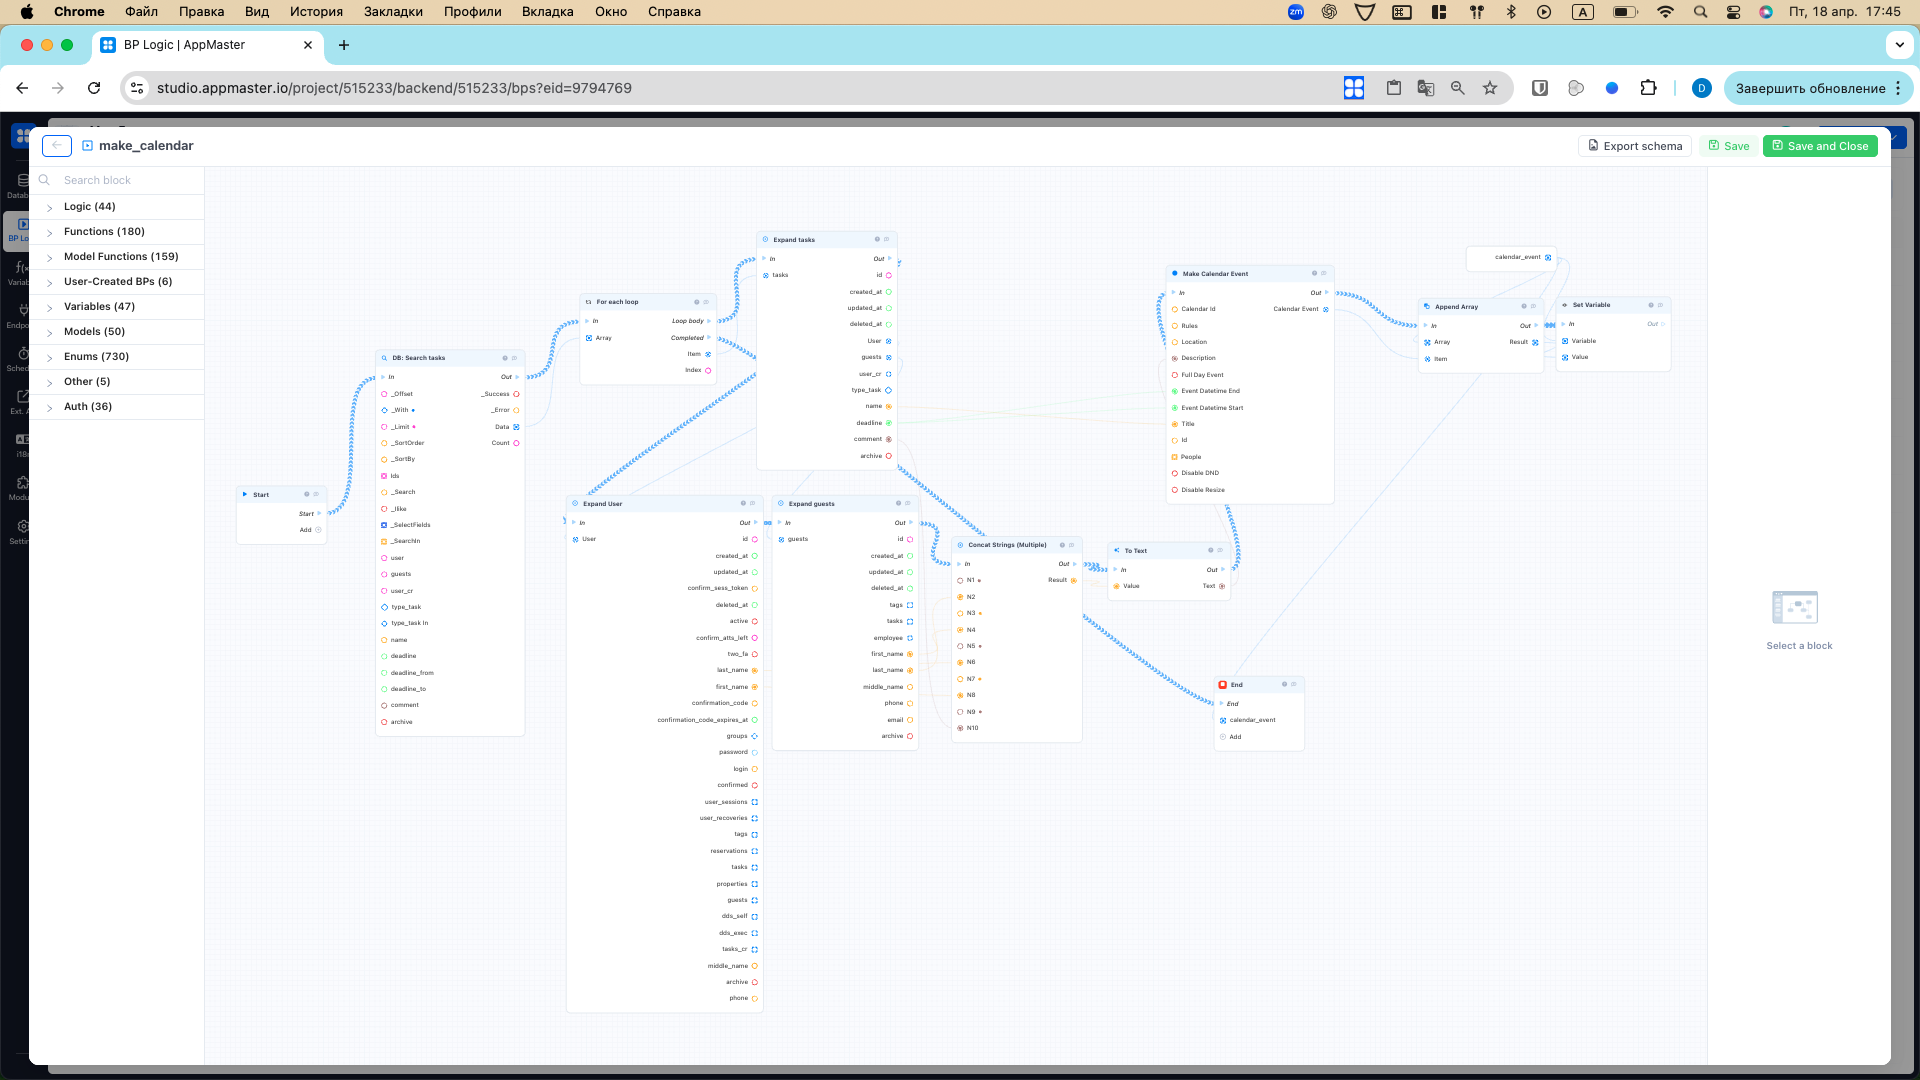Click the DB: Search tasks magnifier icon
Screen dimensions: 1920x1080
pos(384,357)
